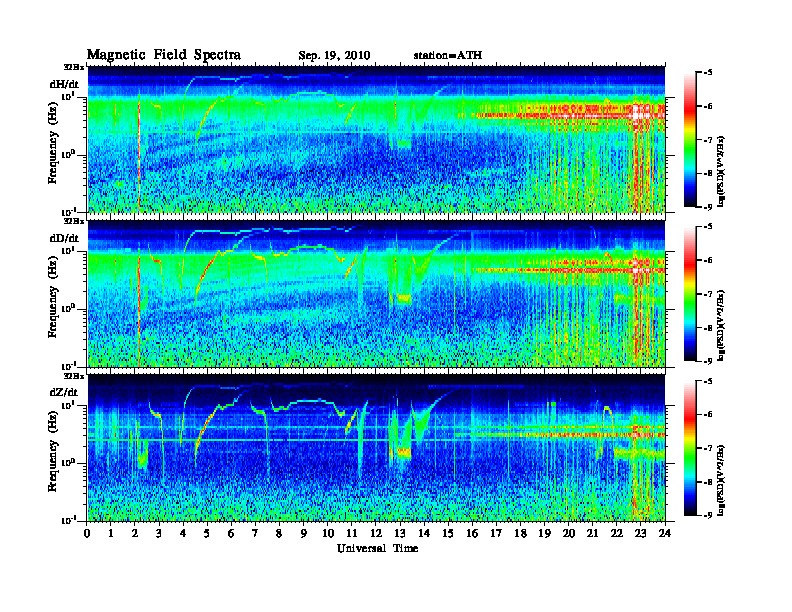Click the "Magnetic Field Spectra" title
Viewport: 792px width, 612px height.
(x=164, y=55)
